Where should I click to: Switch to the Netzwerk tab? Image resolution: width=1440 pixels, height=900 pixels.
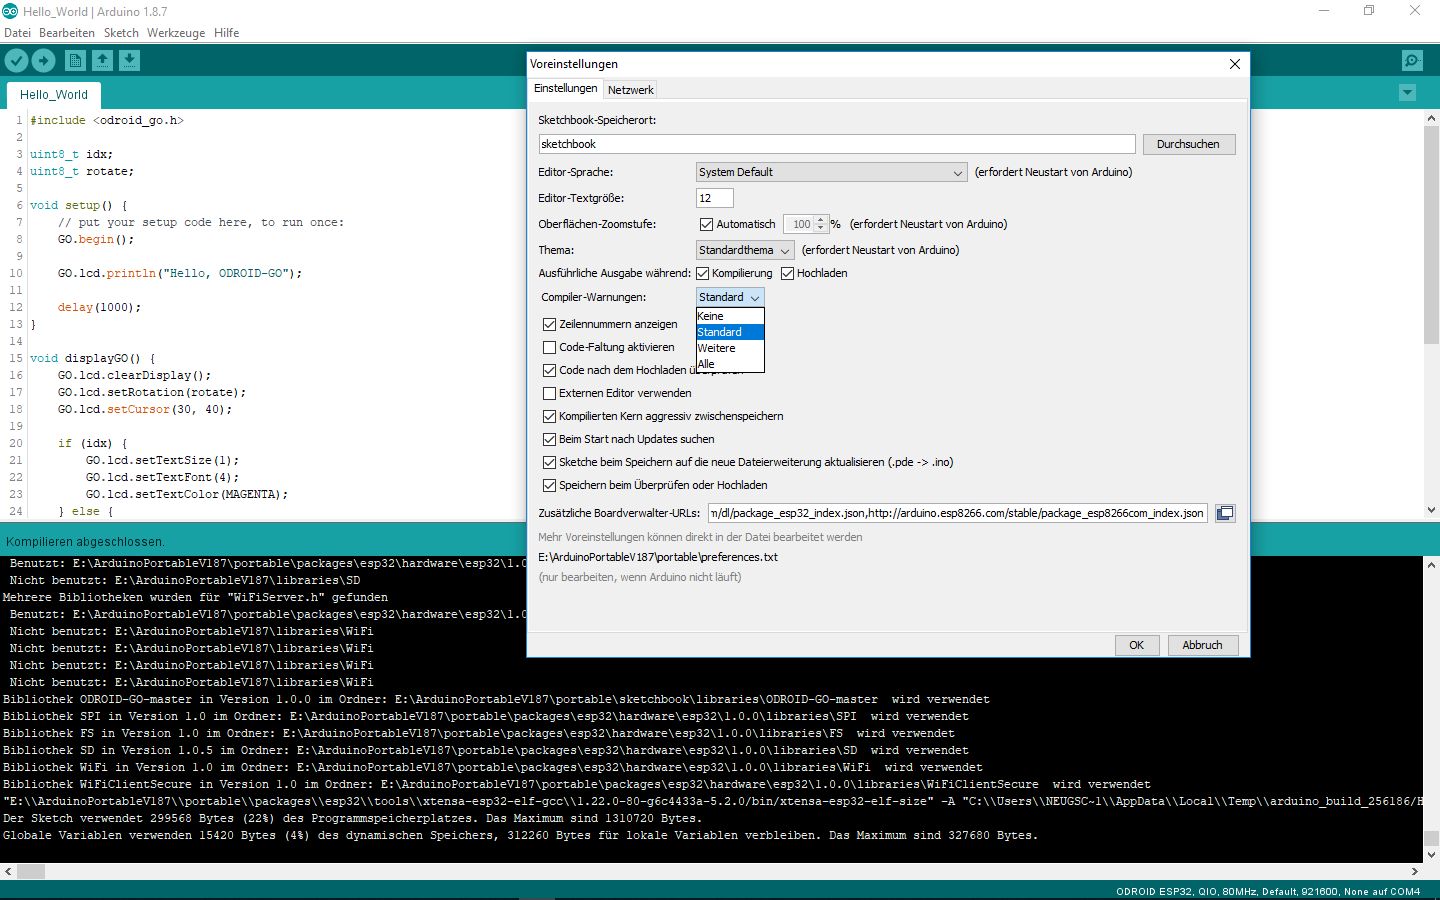point(630,90)
